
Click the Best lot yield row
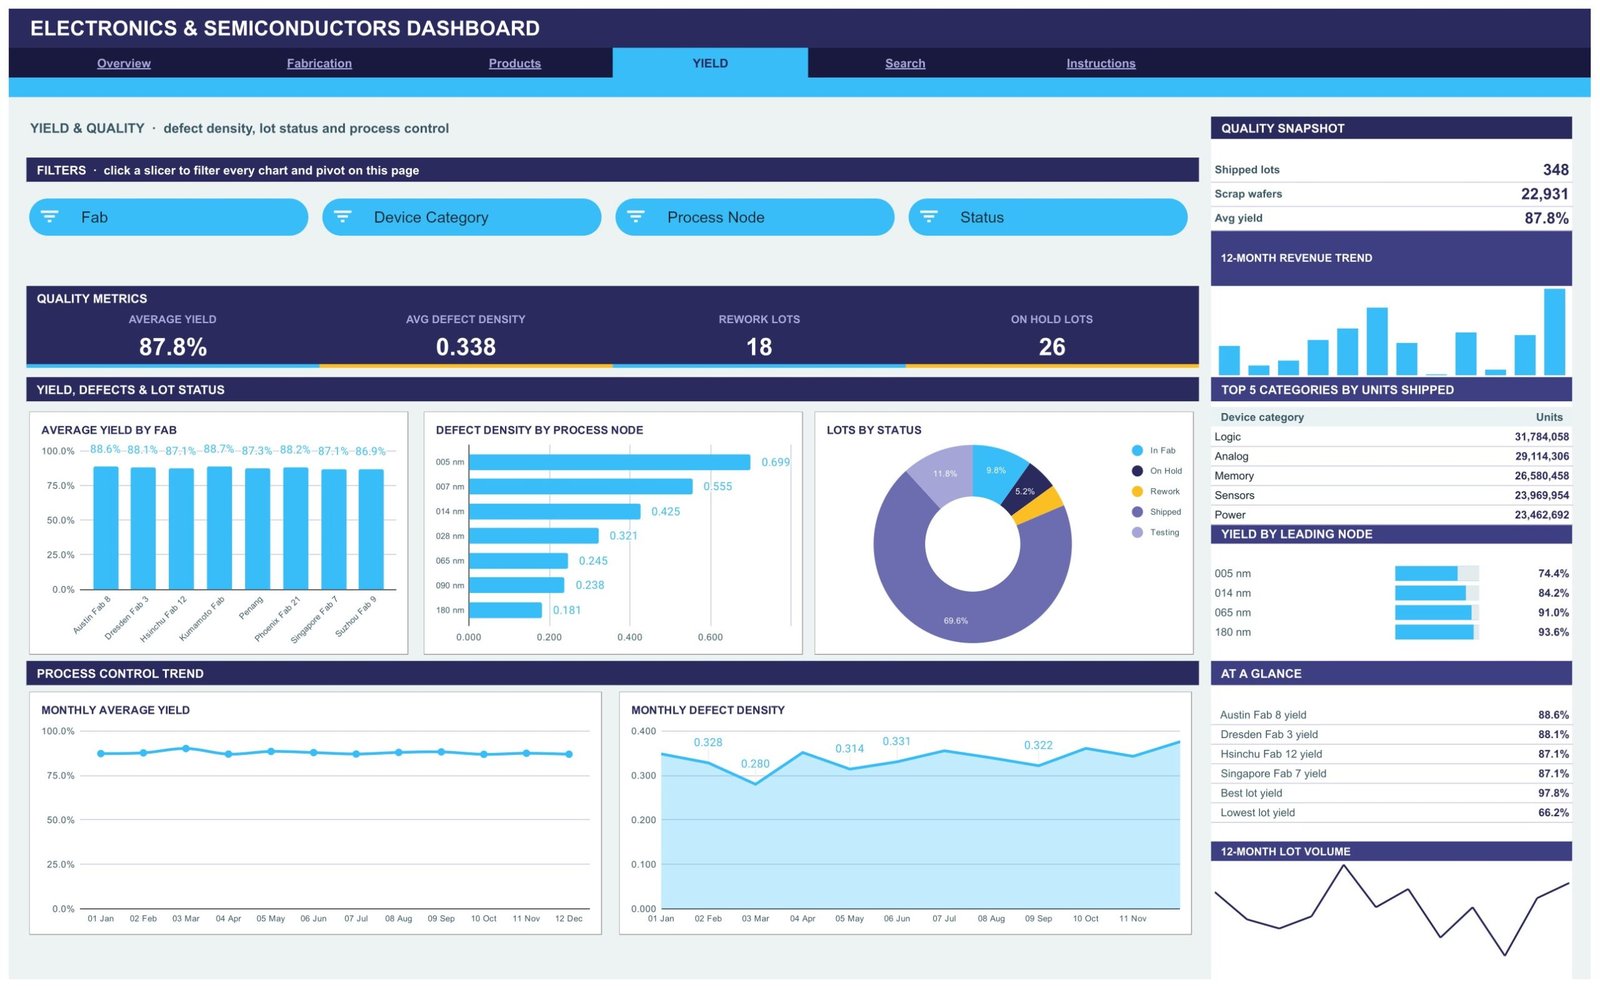point(1391,793)
